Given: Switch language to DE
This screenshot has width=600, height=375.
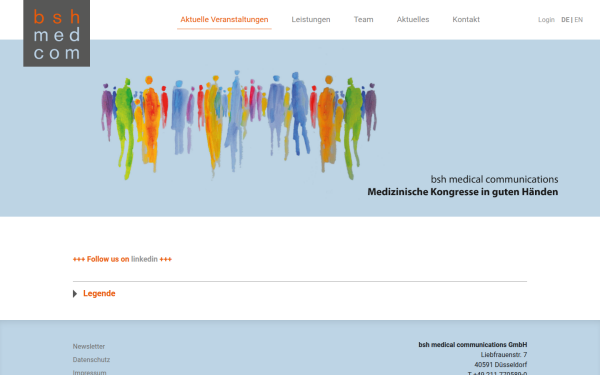Looking at the screenshot, I should (x=565, y=20).
